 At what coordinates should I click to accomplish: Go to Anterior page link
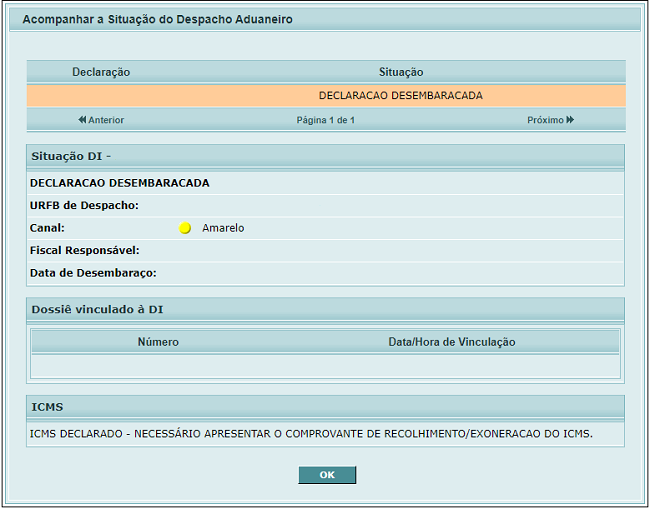tap(101, 120)
